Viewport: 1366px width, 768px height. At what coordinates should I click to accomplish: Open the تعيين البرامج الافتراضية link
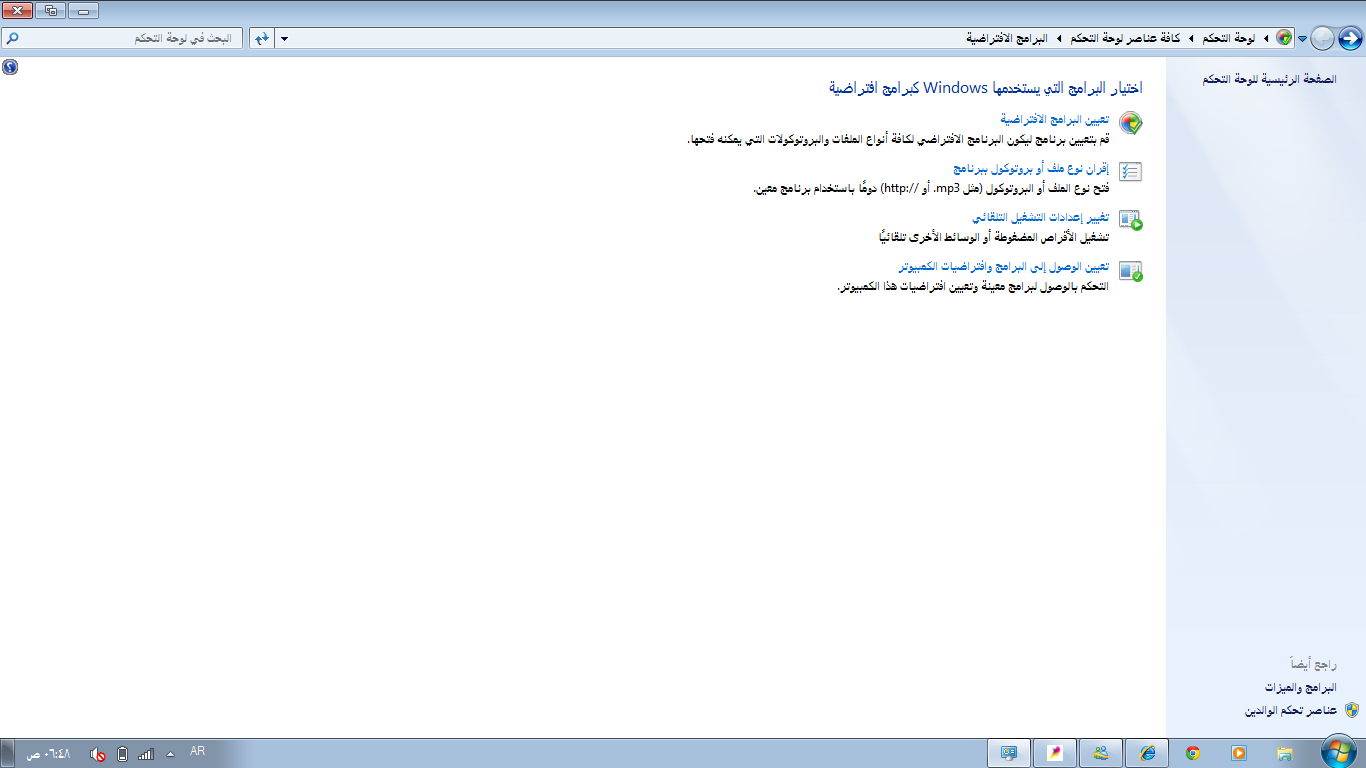pyautogui.click(x=1055, y=119)
